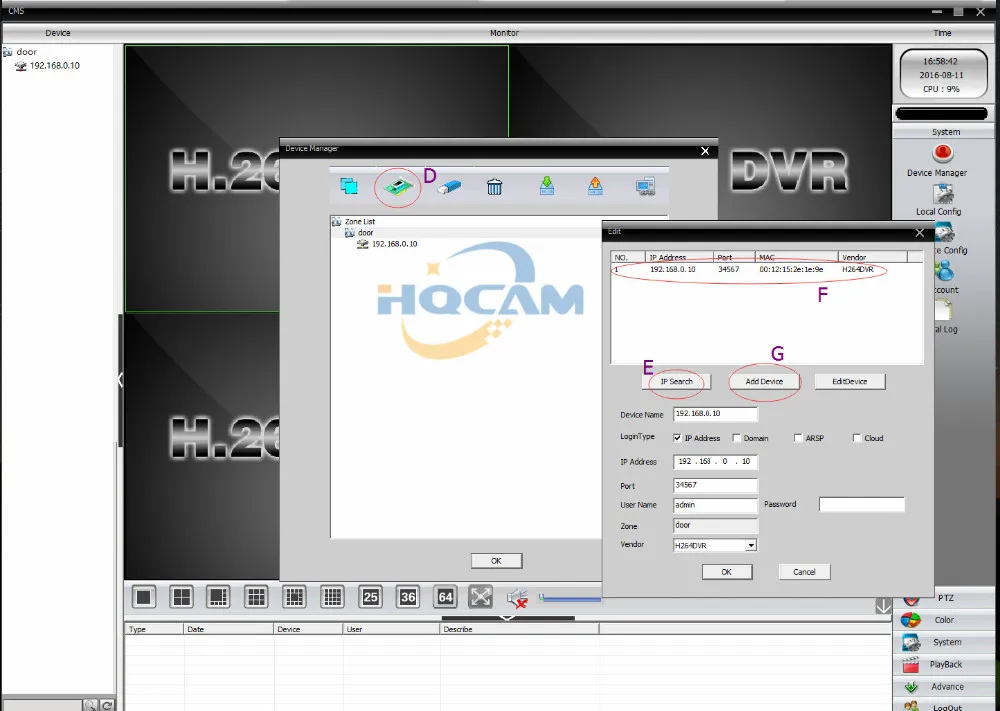1000x711 pixels.
Task: Click the down arrow beside event log
Action: point(883,606)
